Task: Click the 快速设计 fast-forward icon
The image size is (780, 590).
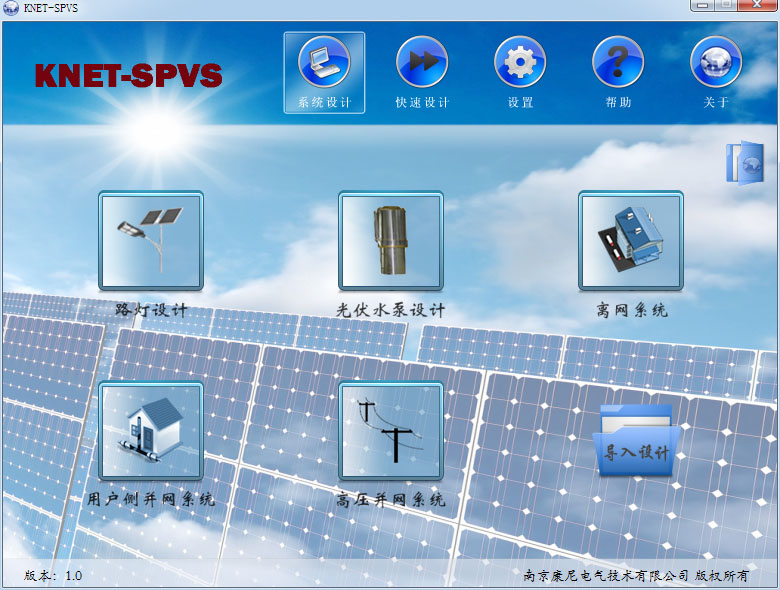Action: 422,62
